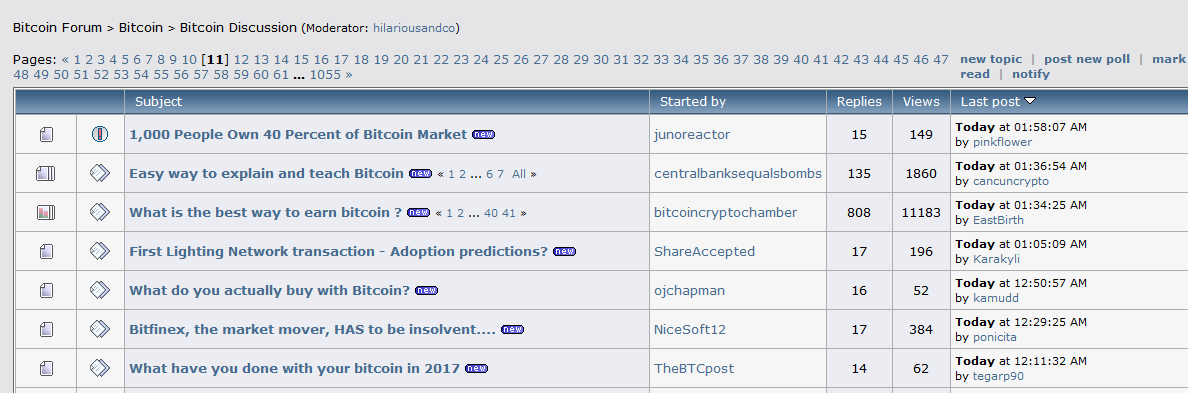
Task: Jump to page 41 of the earn bitcoin topic
Action: [509, 214]
